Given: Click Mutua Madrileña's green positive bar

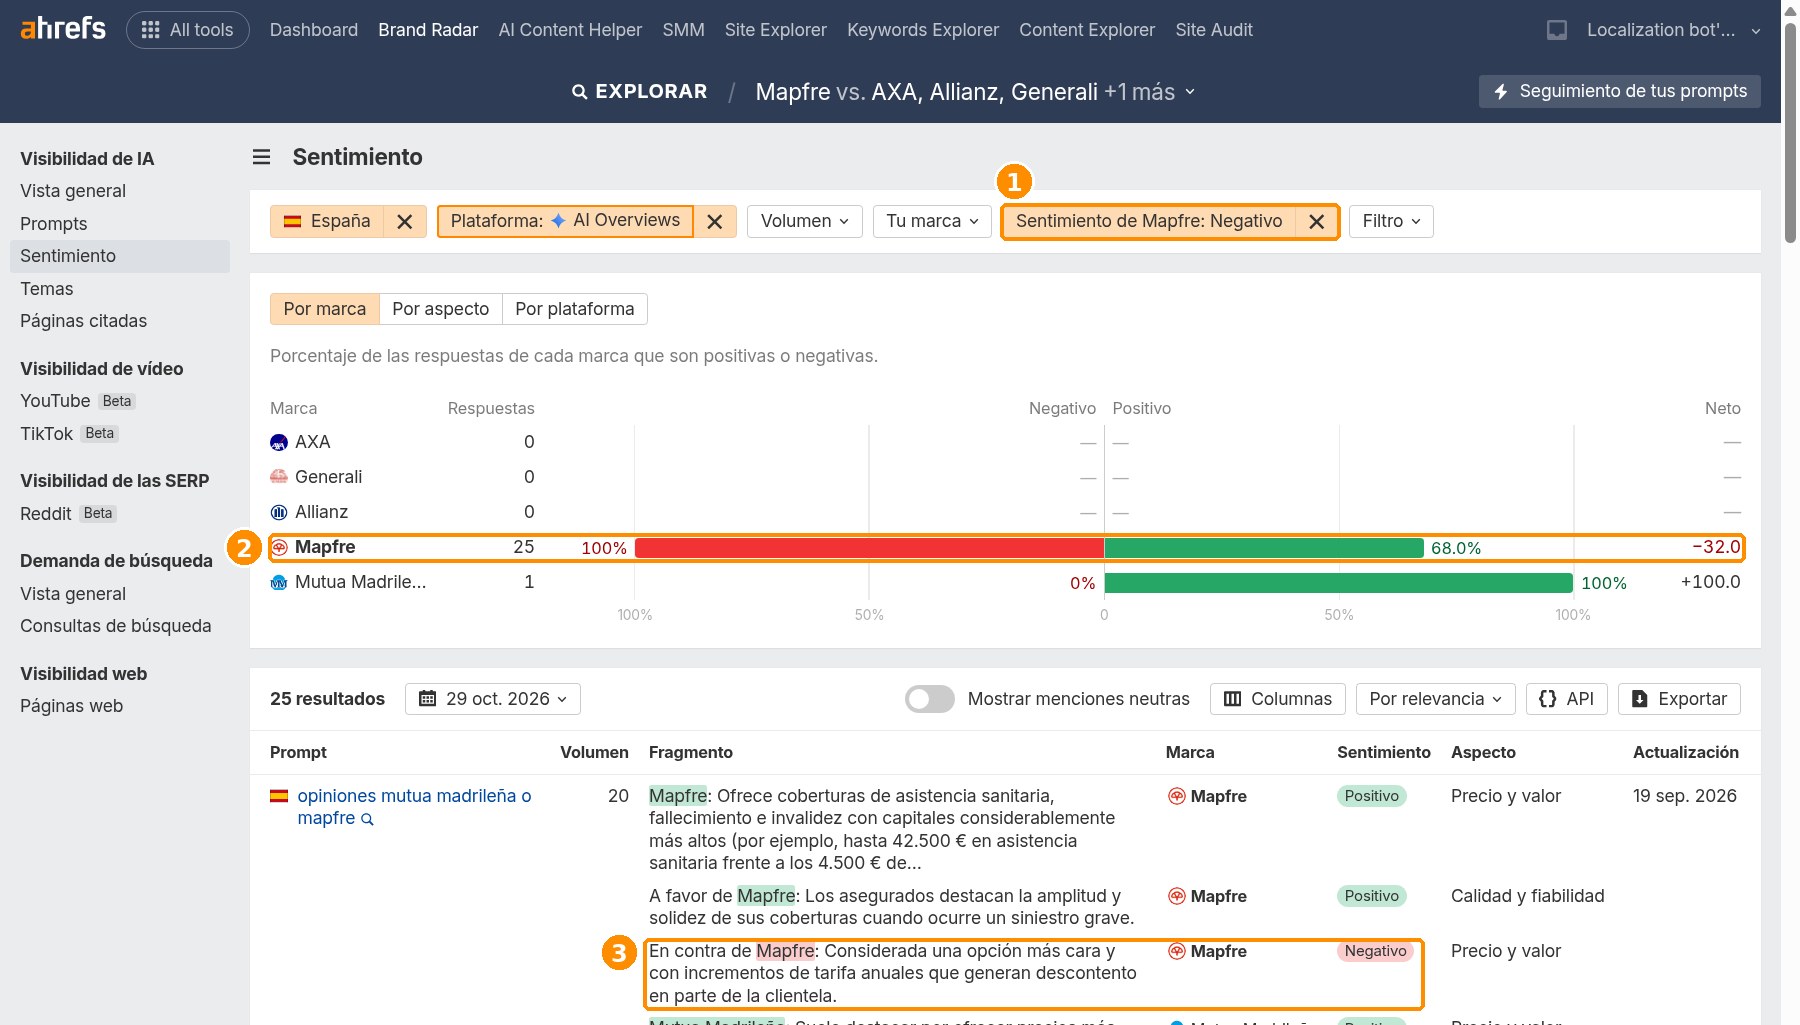Looking at the screenshot, I should coord(1338,583).
